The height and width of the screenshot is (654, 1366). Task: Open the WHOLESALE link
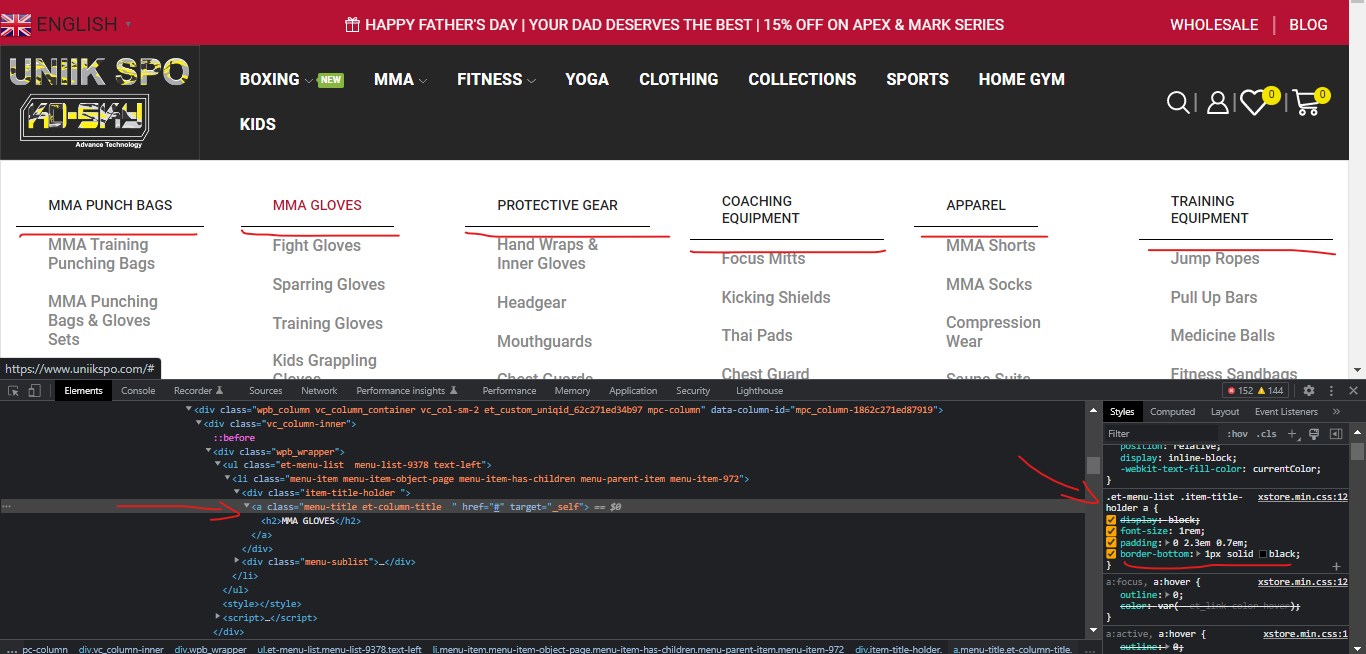[x=1214, y=24]
